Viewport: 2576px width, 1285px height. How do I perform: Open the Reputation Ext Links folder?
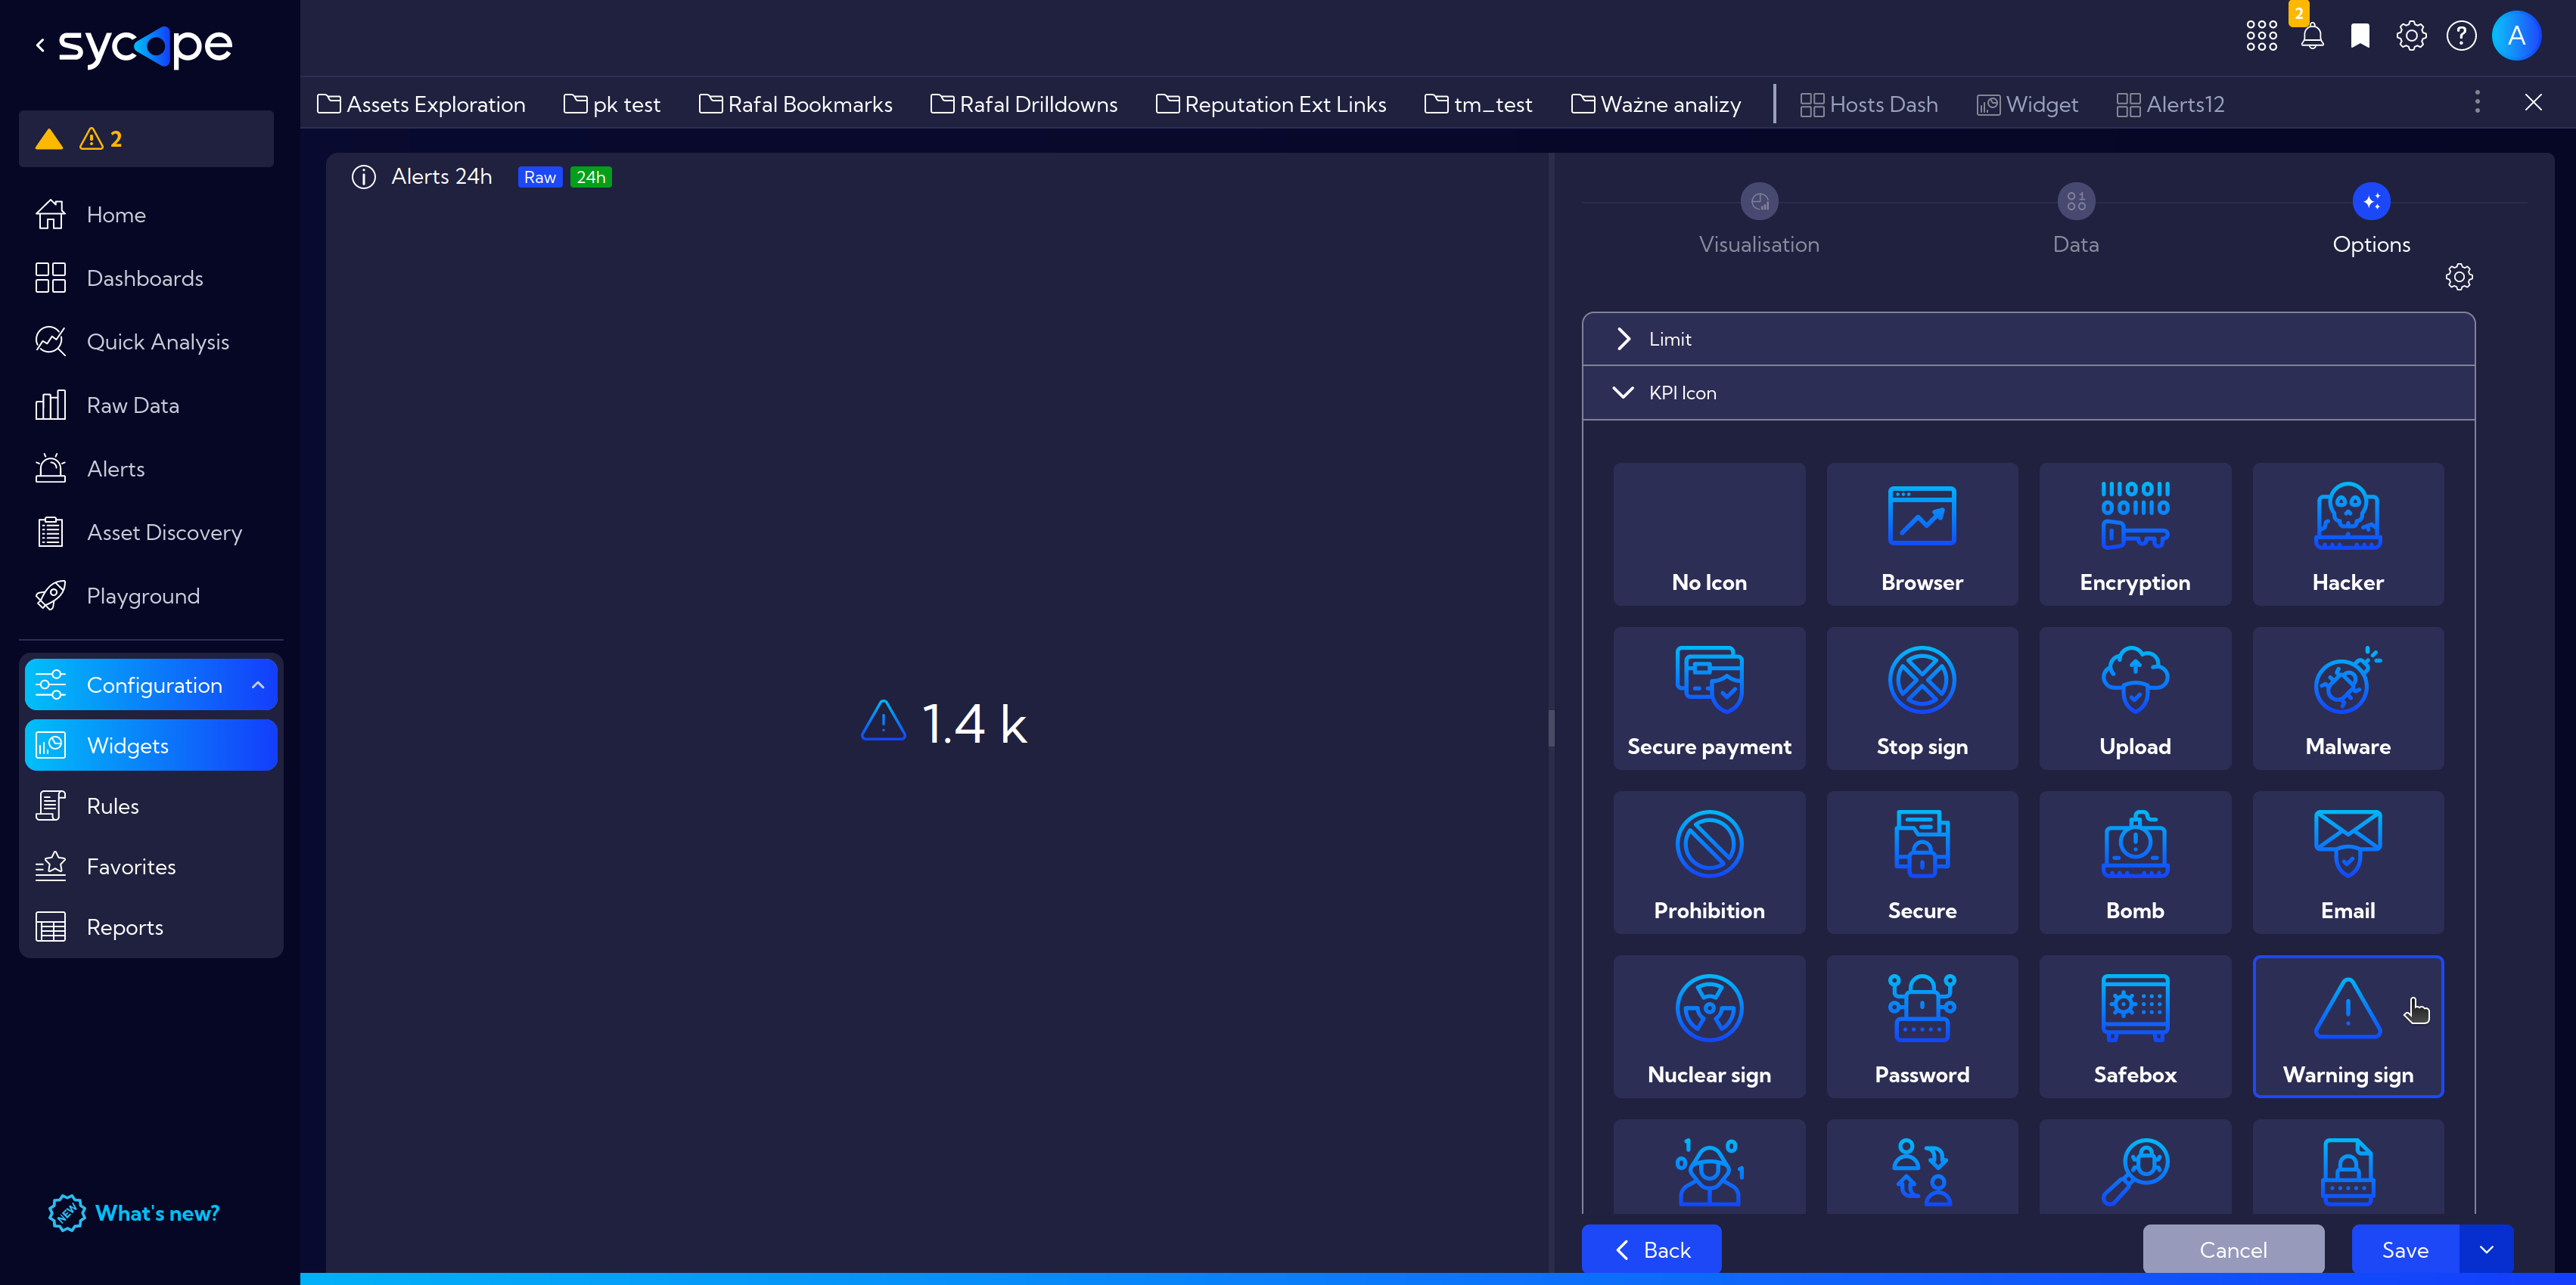[x=1270, y=104]
